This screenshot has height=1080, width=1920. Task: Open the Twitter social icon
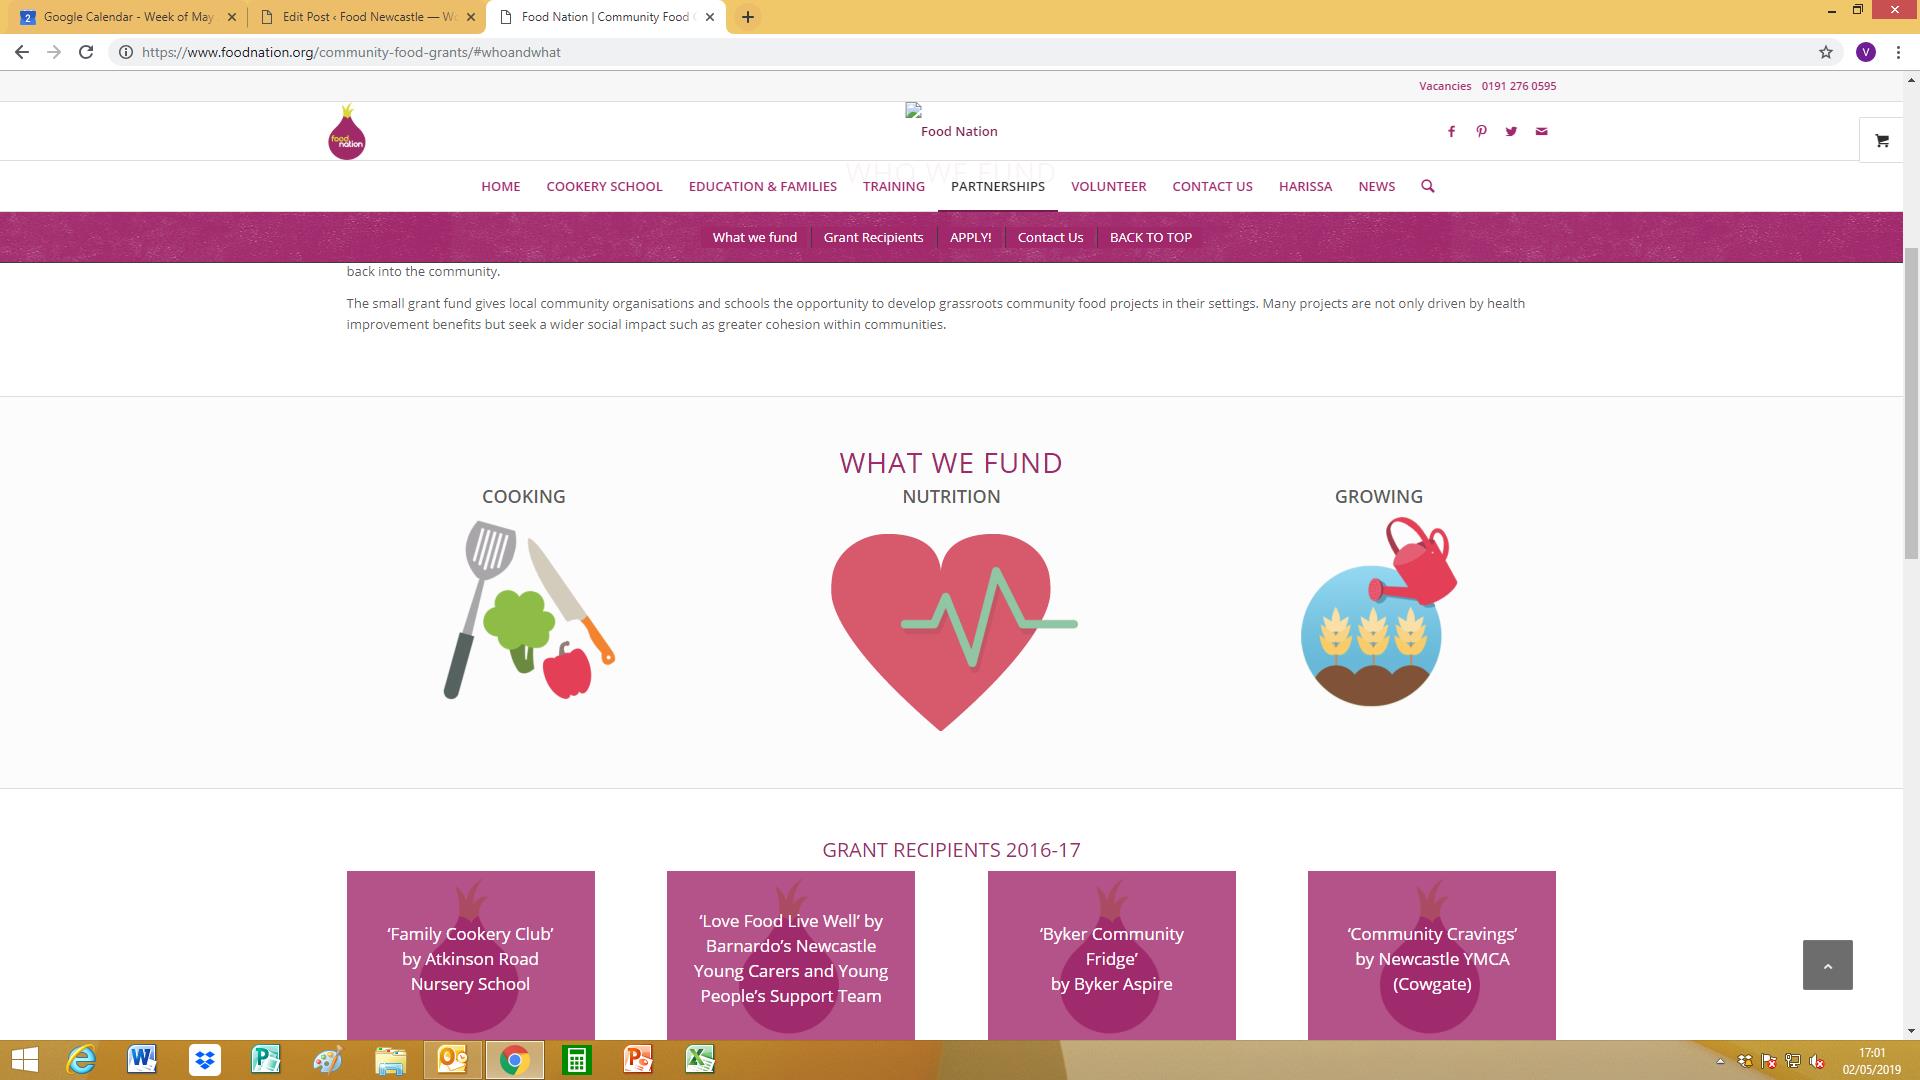(1511, 131)
